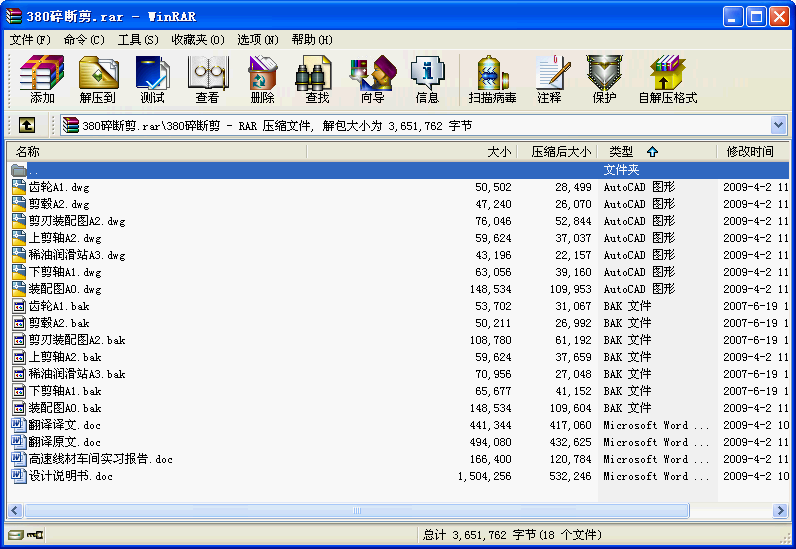
Task: Open the 查找 (Find) binoculars icon
Action: point(317,79)
